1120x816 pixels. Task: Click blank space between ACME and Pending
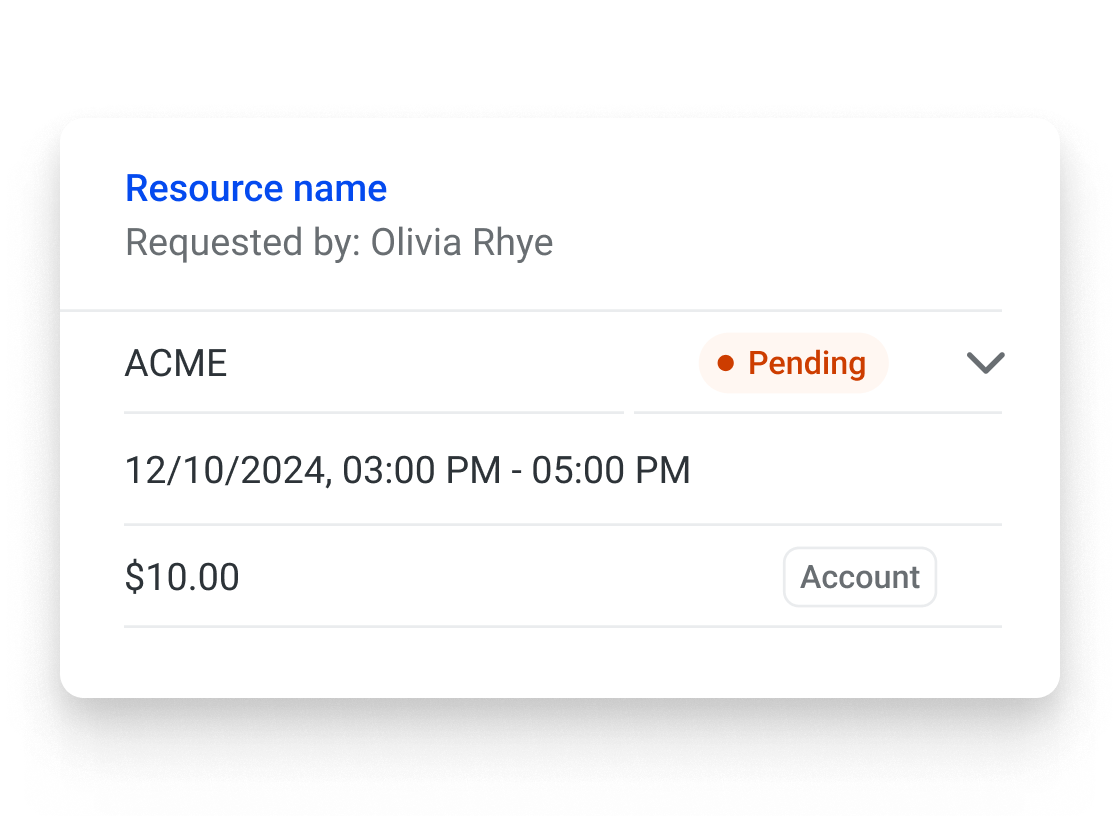[x=460, y=363]
